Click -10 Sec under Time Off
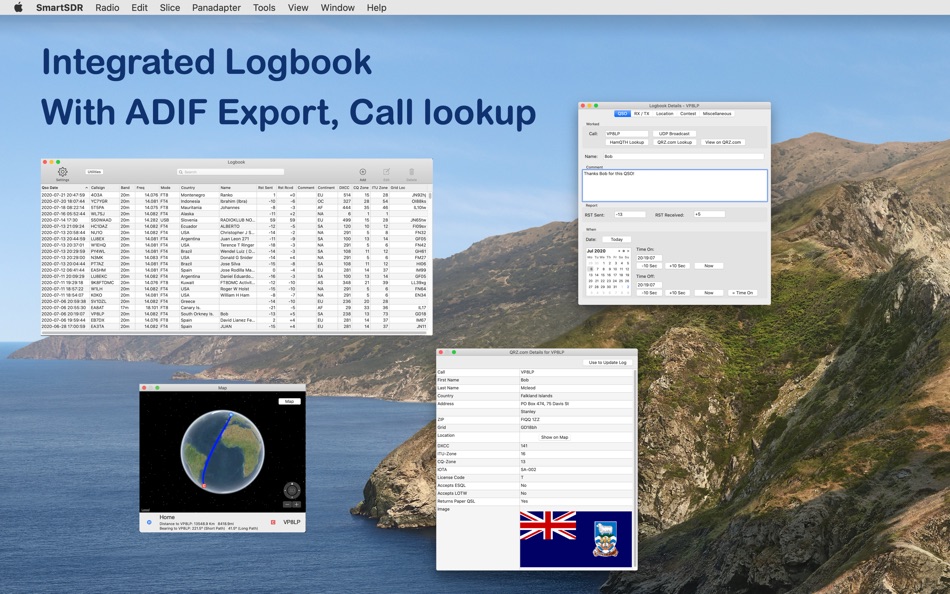 click(649, 293)
